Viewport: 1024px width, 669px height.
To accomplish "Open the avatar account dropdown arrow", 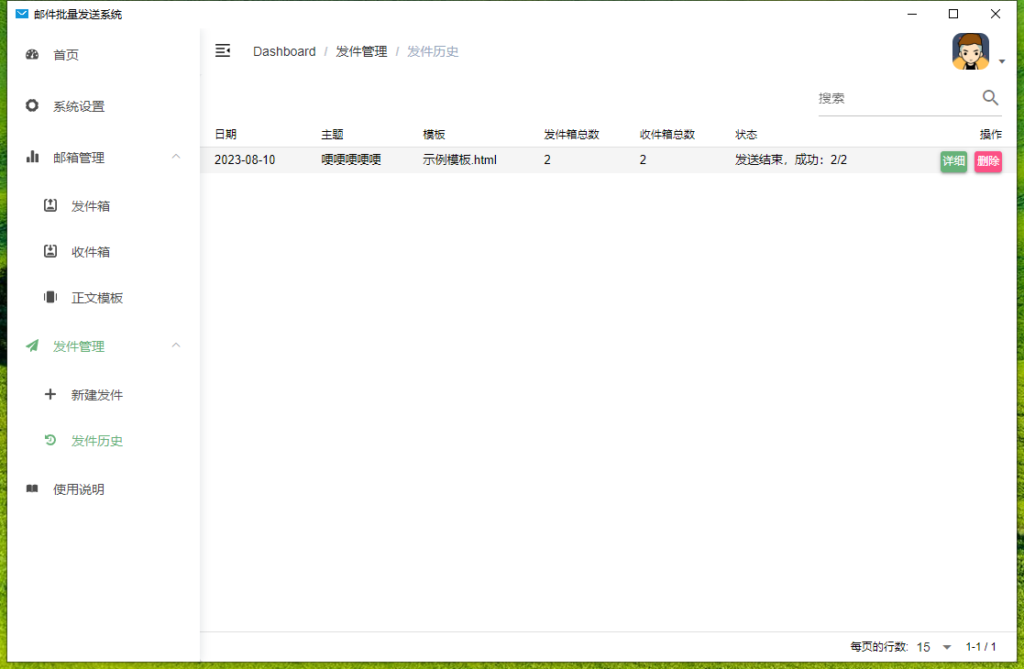I will tap(1000, 60).
